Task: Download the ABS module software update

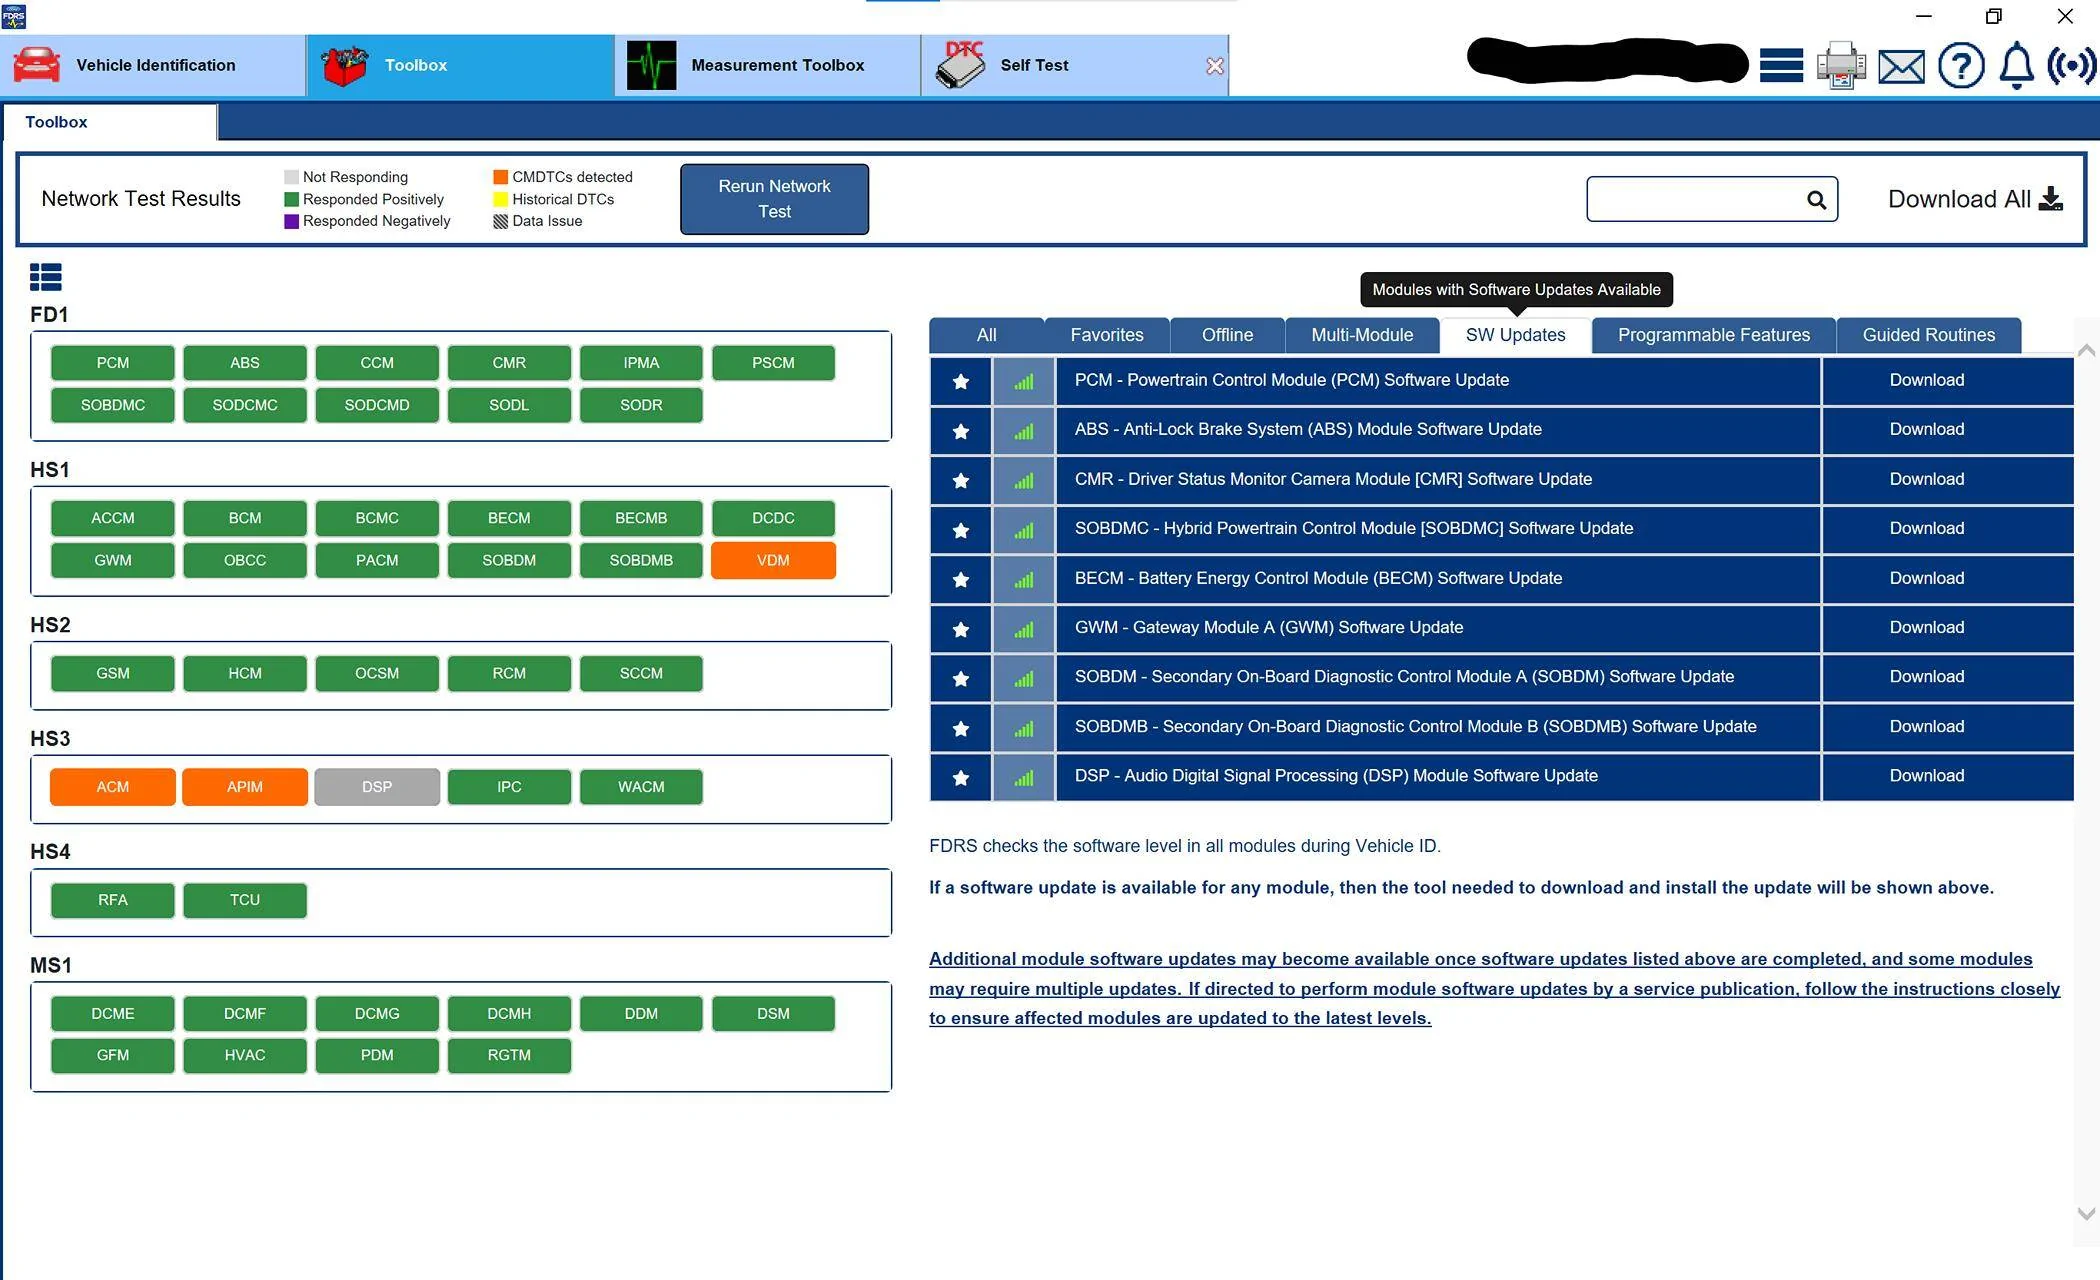Action: tap(1947, 431)
